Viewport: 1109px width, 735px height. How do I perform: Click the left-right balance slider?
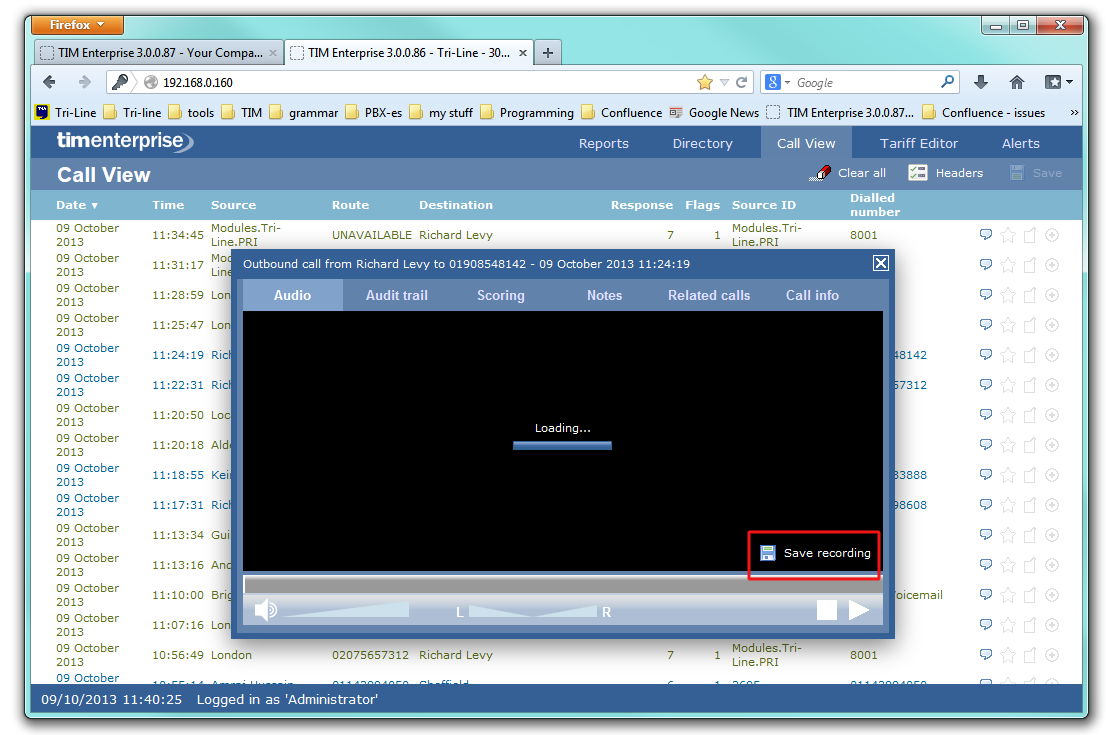click(x=533, y=611)
